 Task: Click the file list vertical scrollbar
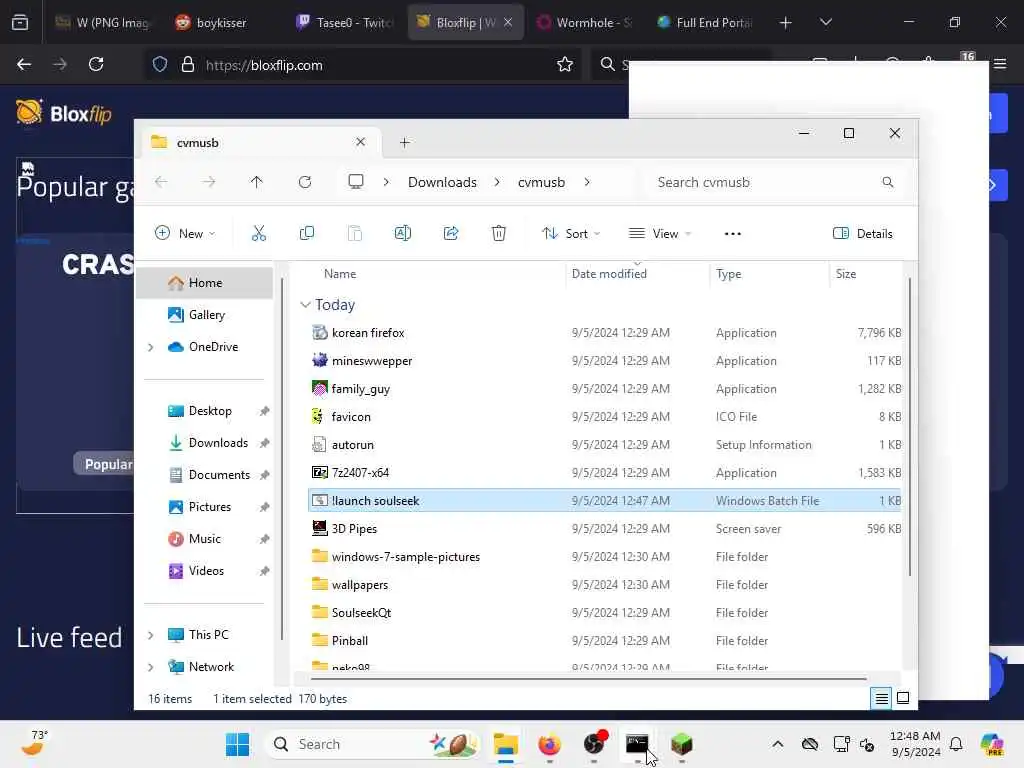coord(909,426)
